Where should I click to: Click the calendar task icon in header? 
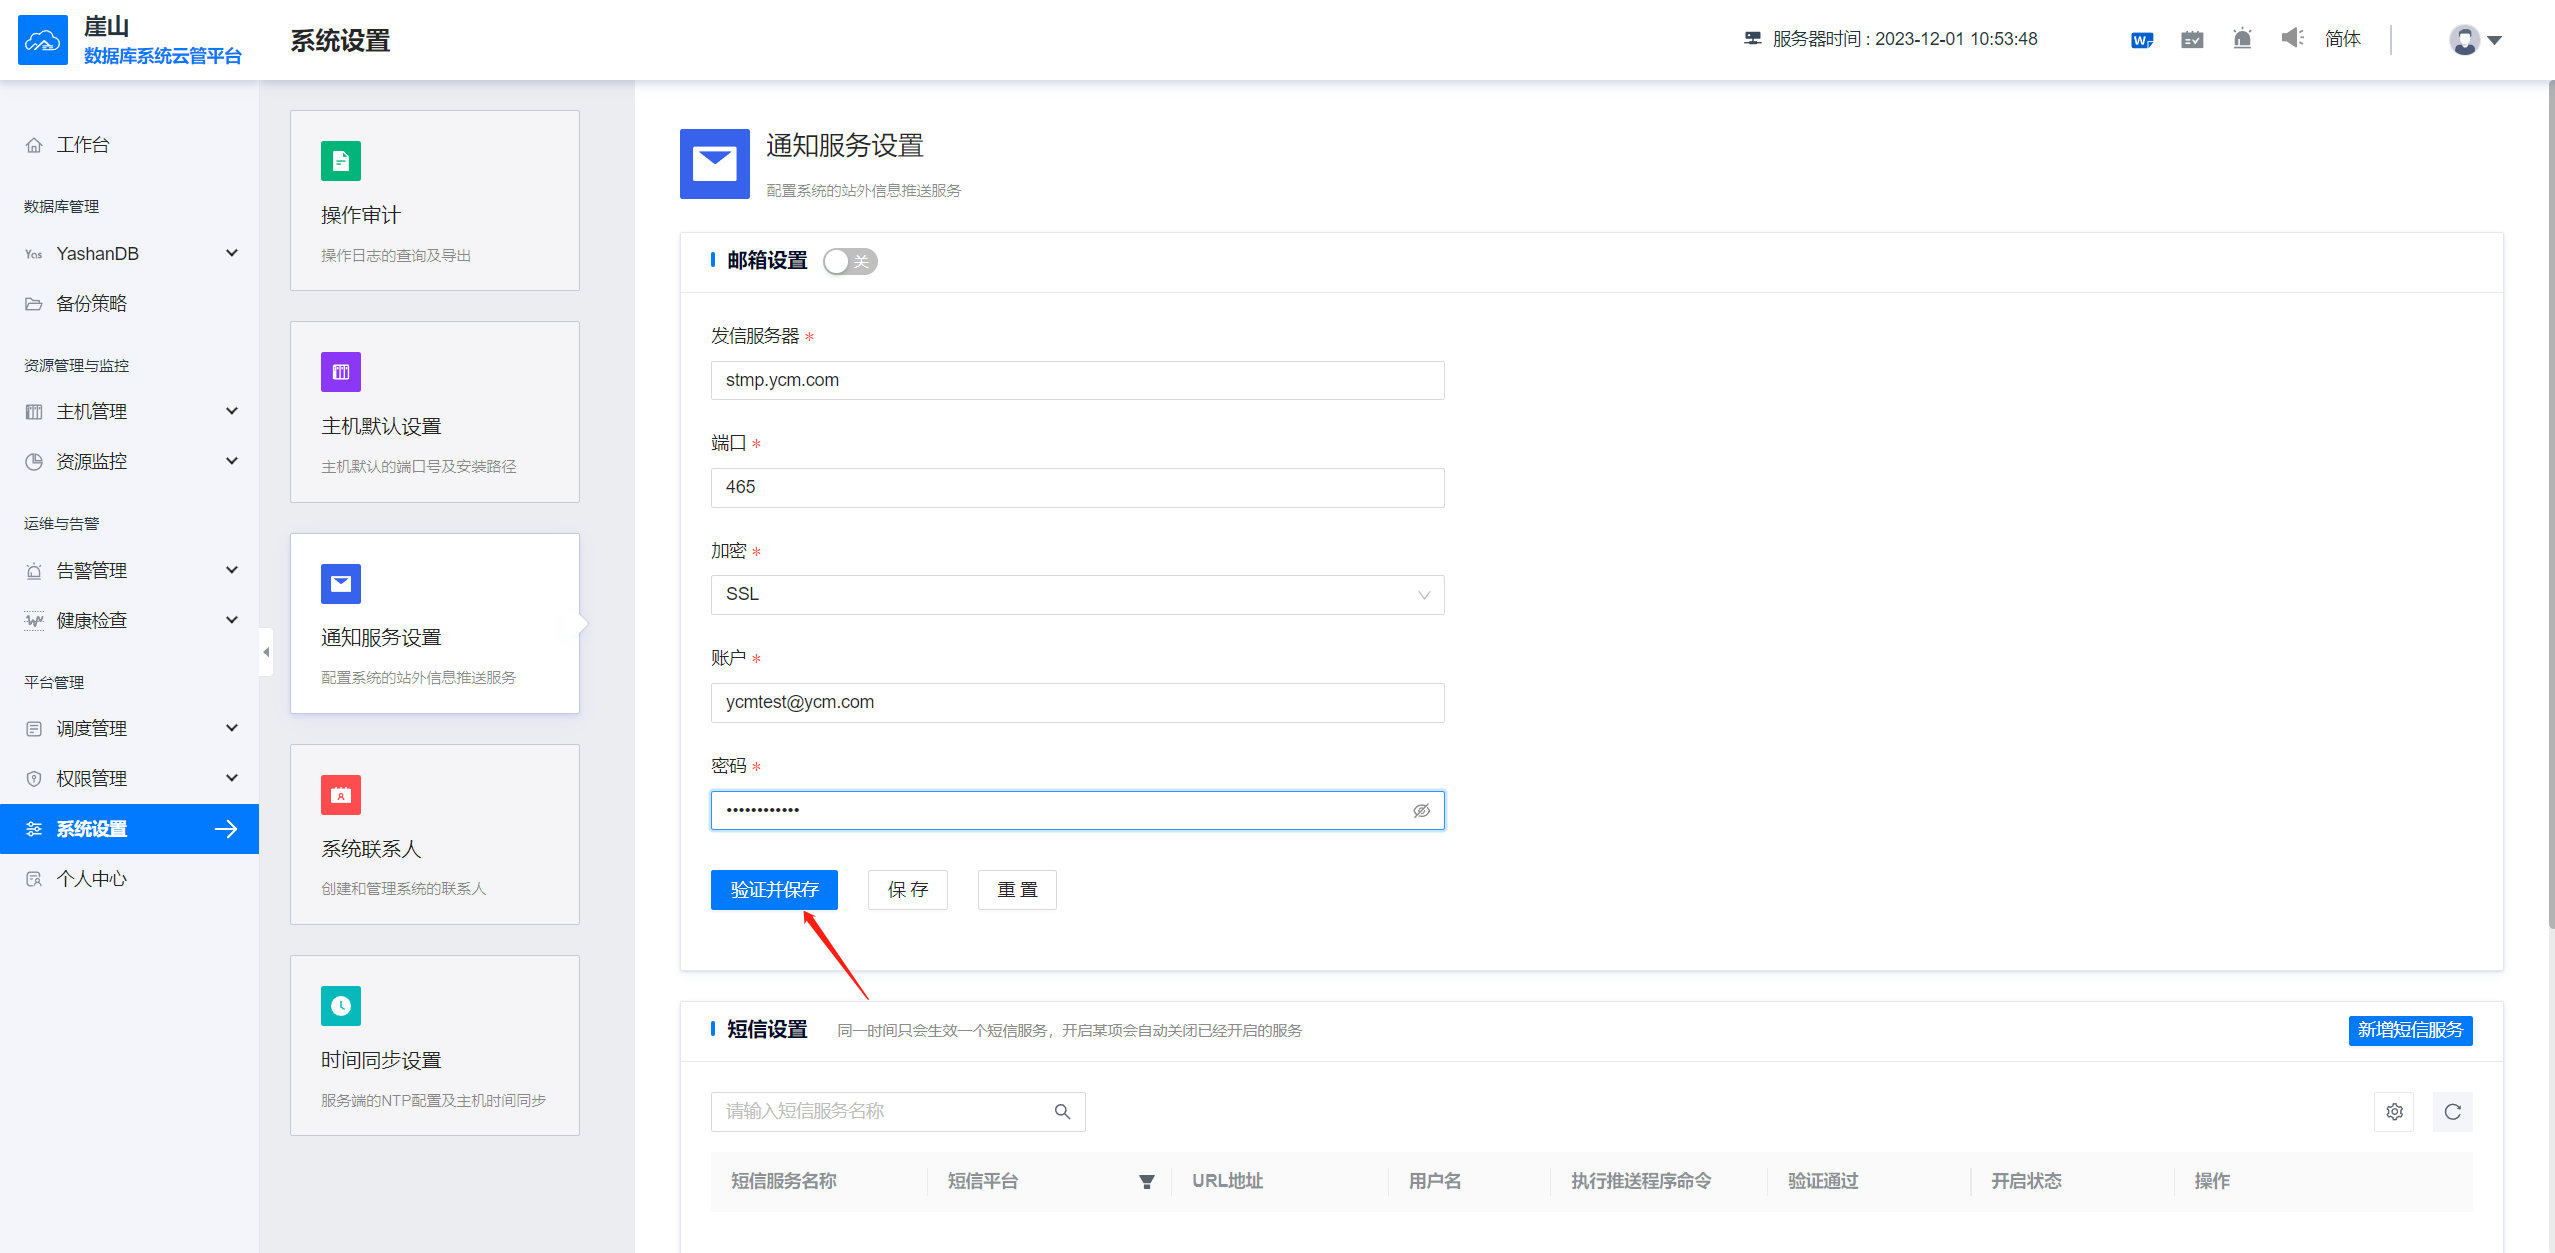[2192, 40]
